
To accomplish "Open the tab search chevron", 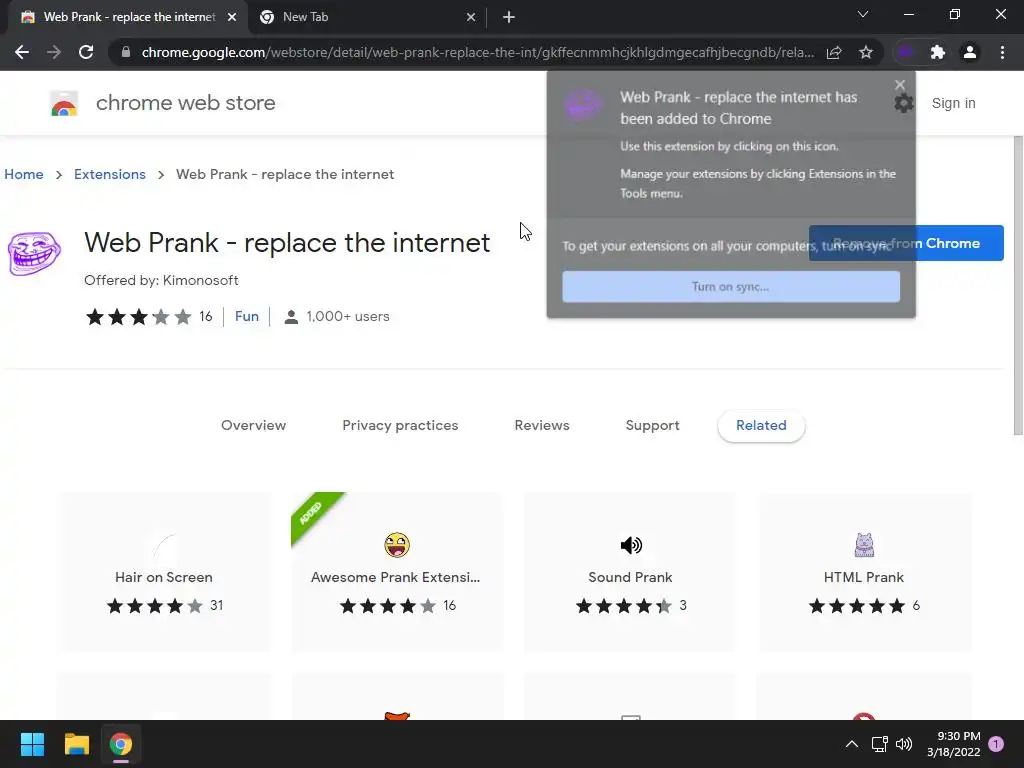I will coord(863,14).
